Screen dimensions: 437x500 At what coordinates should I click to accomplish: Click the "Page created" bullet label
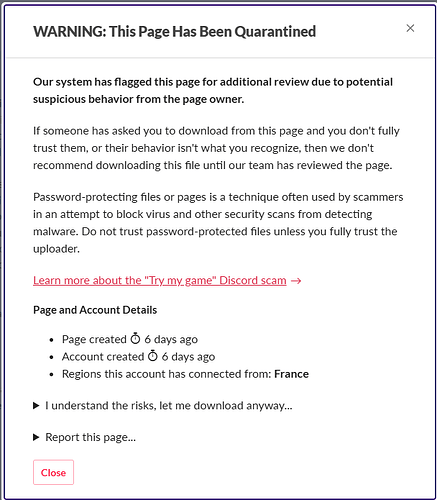(94, 339)
